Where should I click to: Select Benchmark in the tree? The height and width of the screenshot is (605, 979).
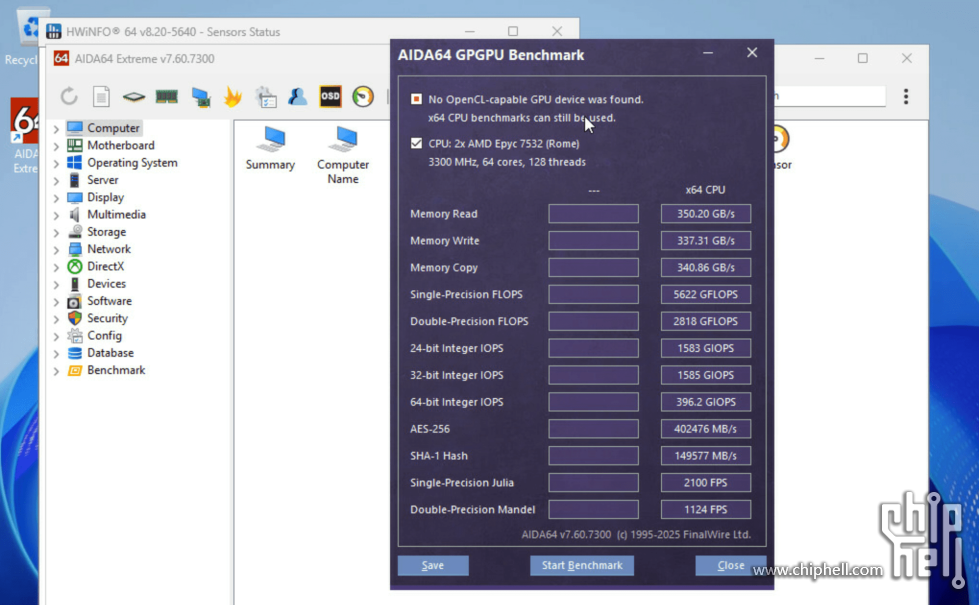point(116,370)
